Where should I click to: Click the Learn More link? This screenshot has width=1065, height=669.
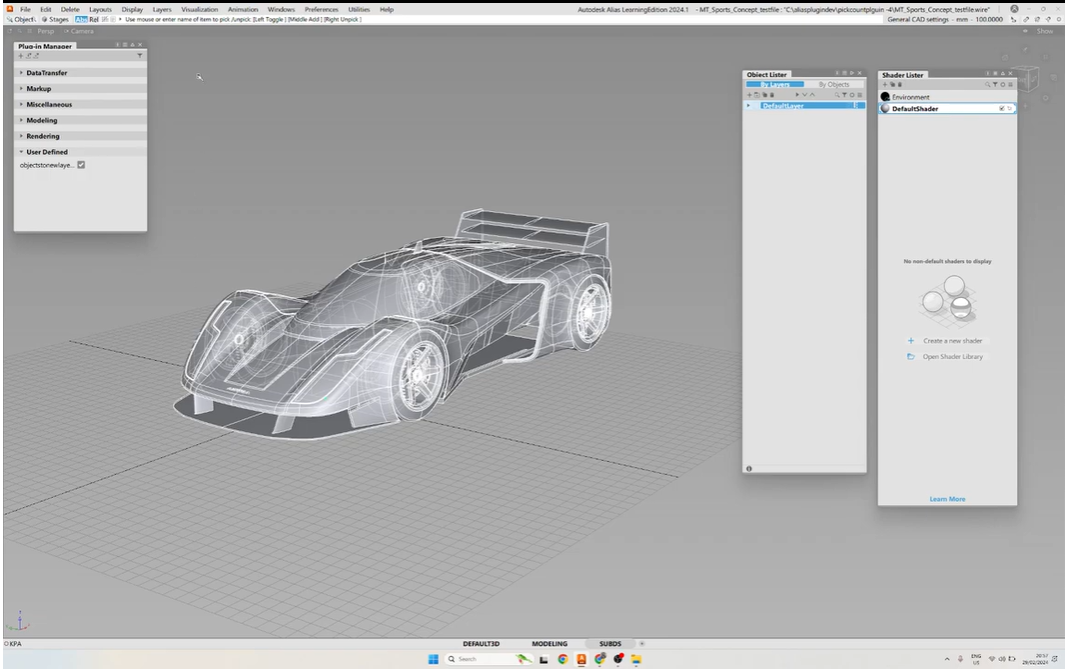pyautogui.click(x=947, y=499)
